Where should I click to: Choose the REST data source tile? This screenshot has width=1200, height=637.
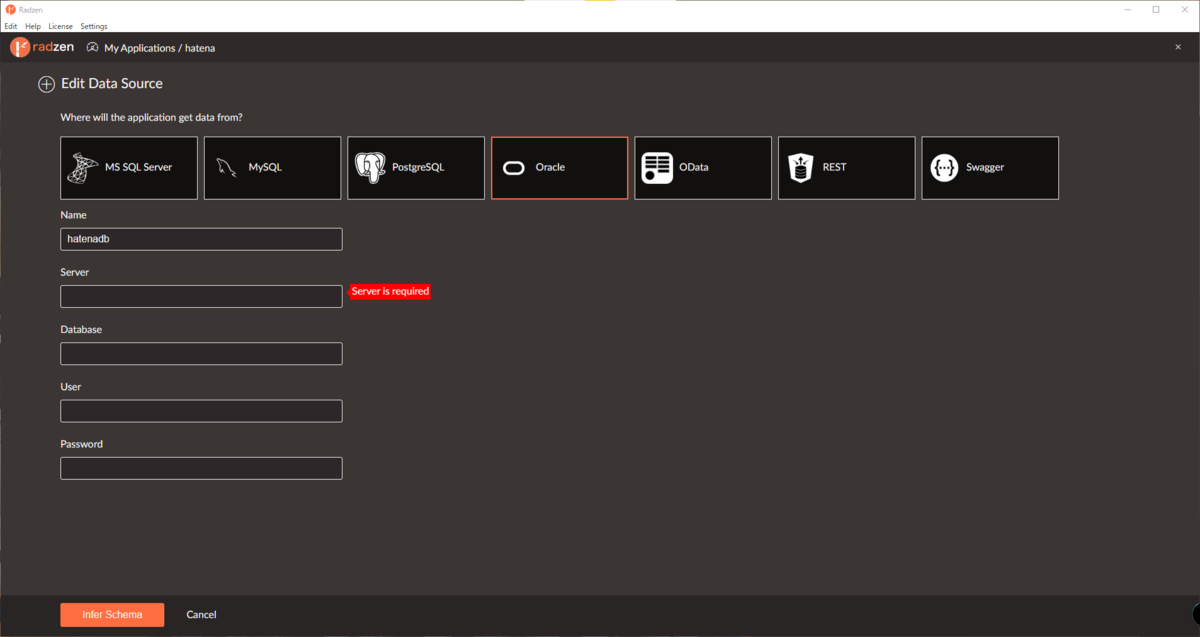coord(846,168)
